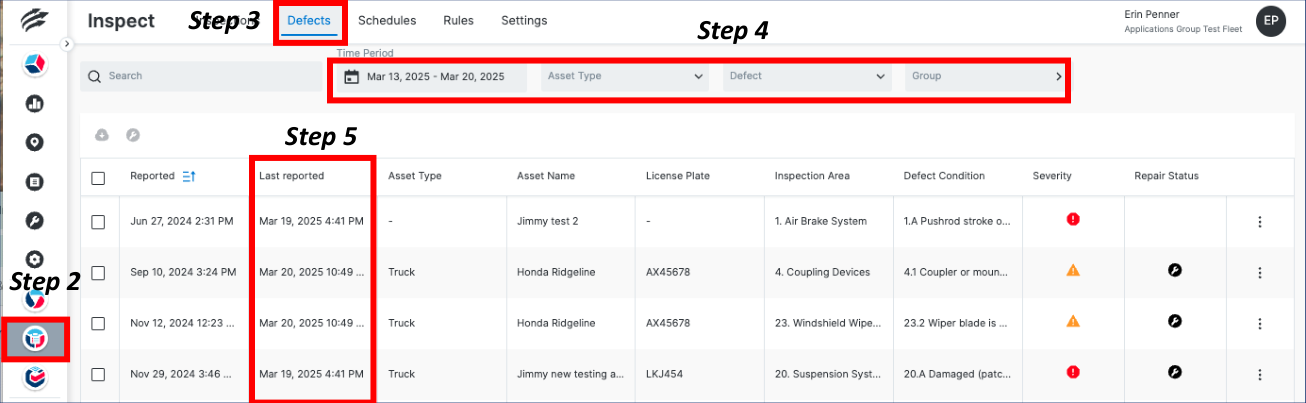Check the box for Jun 27, 2024 row
This screenshot has width=1306, height=403.
(x=98, y=222)
